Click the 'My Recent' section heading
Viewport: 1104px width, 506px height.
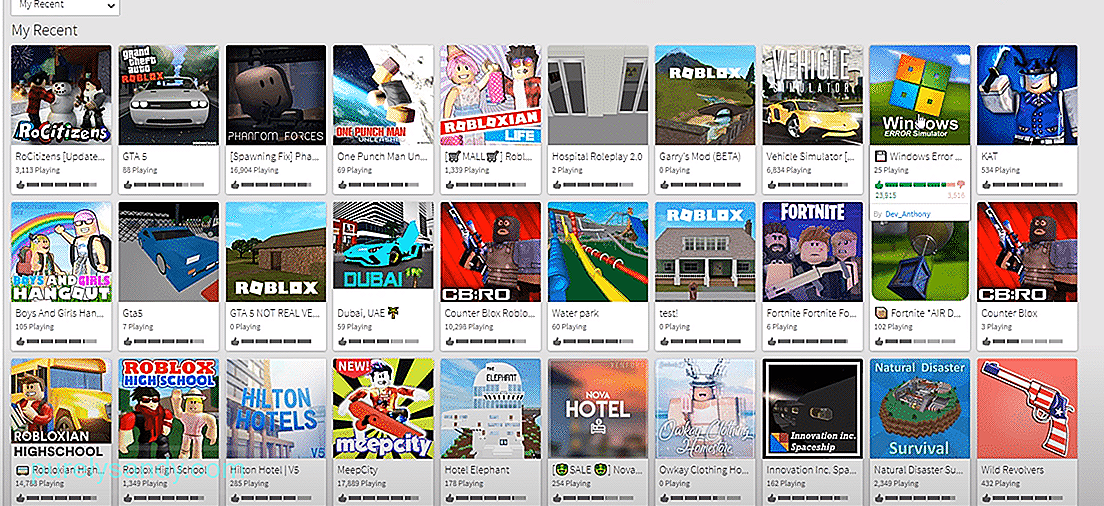[44, 30]
